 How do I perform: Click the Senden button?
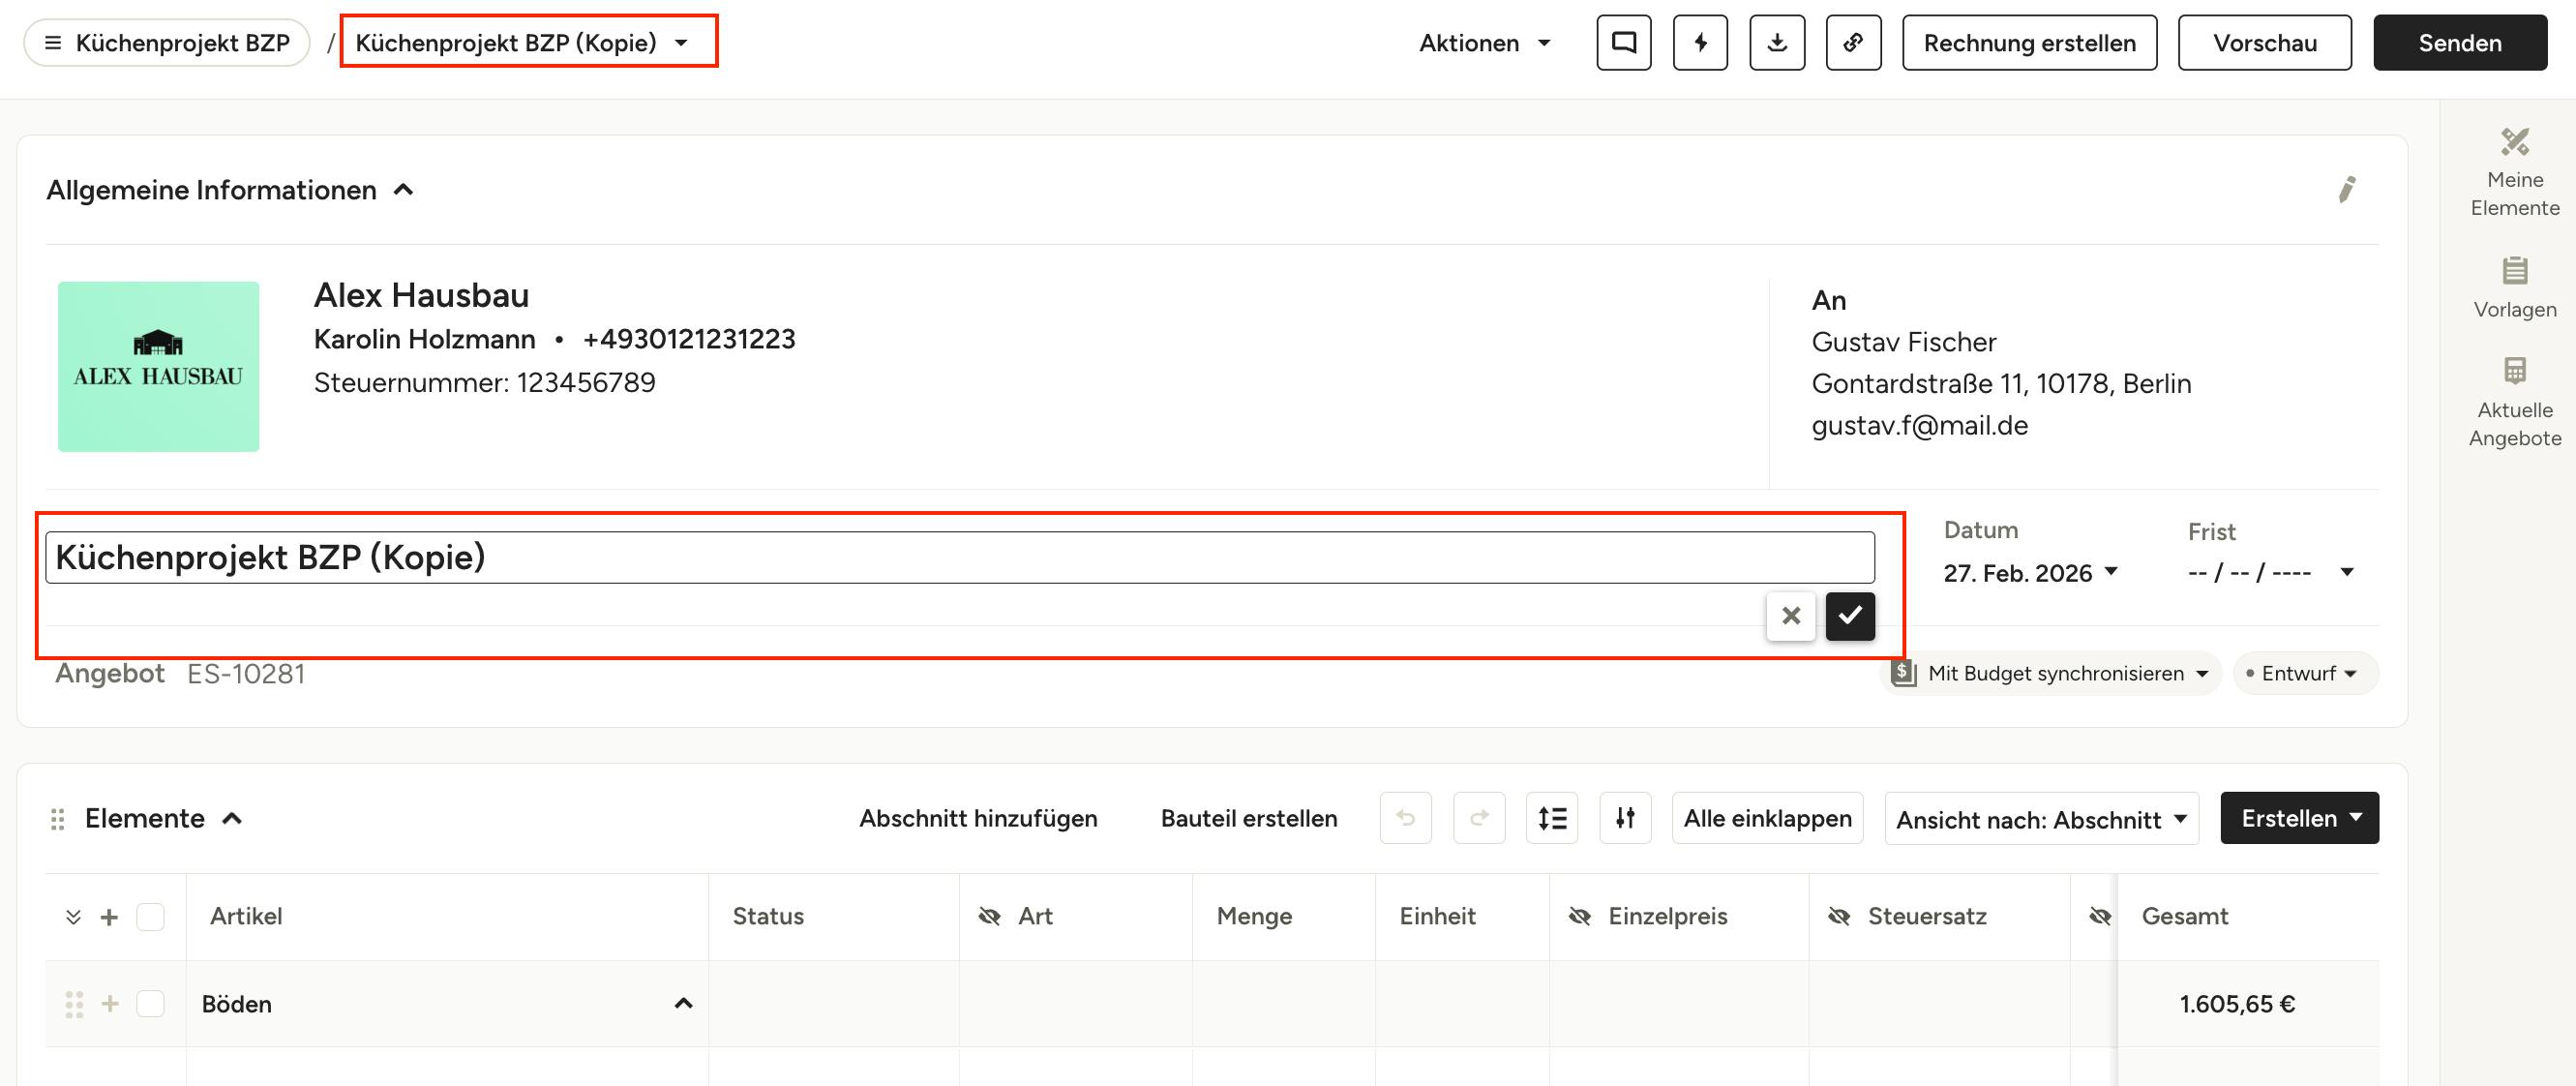click(x=2459, y=43)
